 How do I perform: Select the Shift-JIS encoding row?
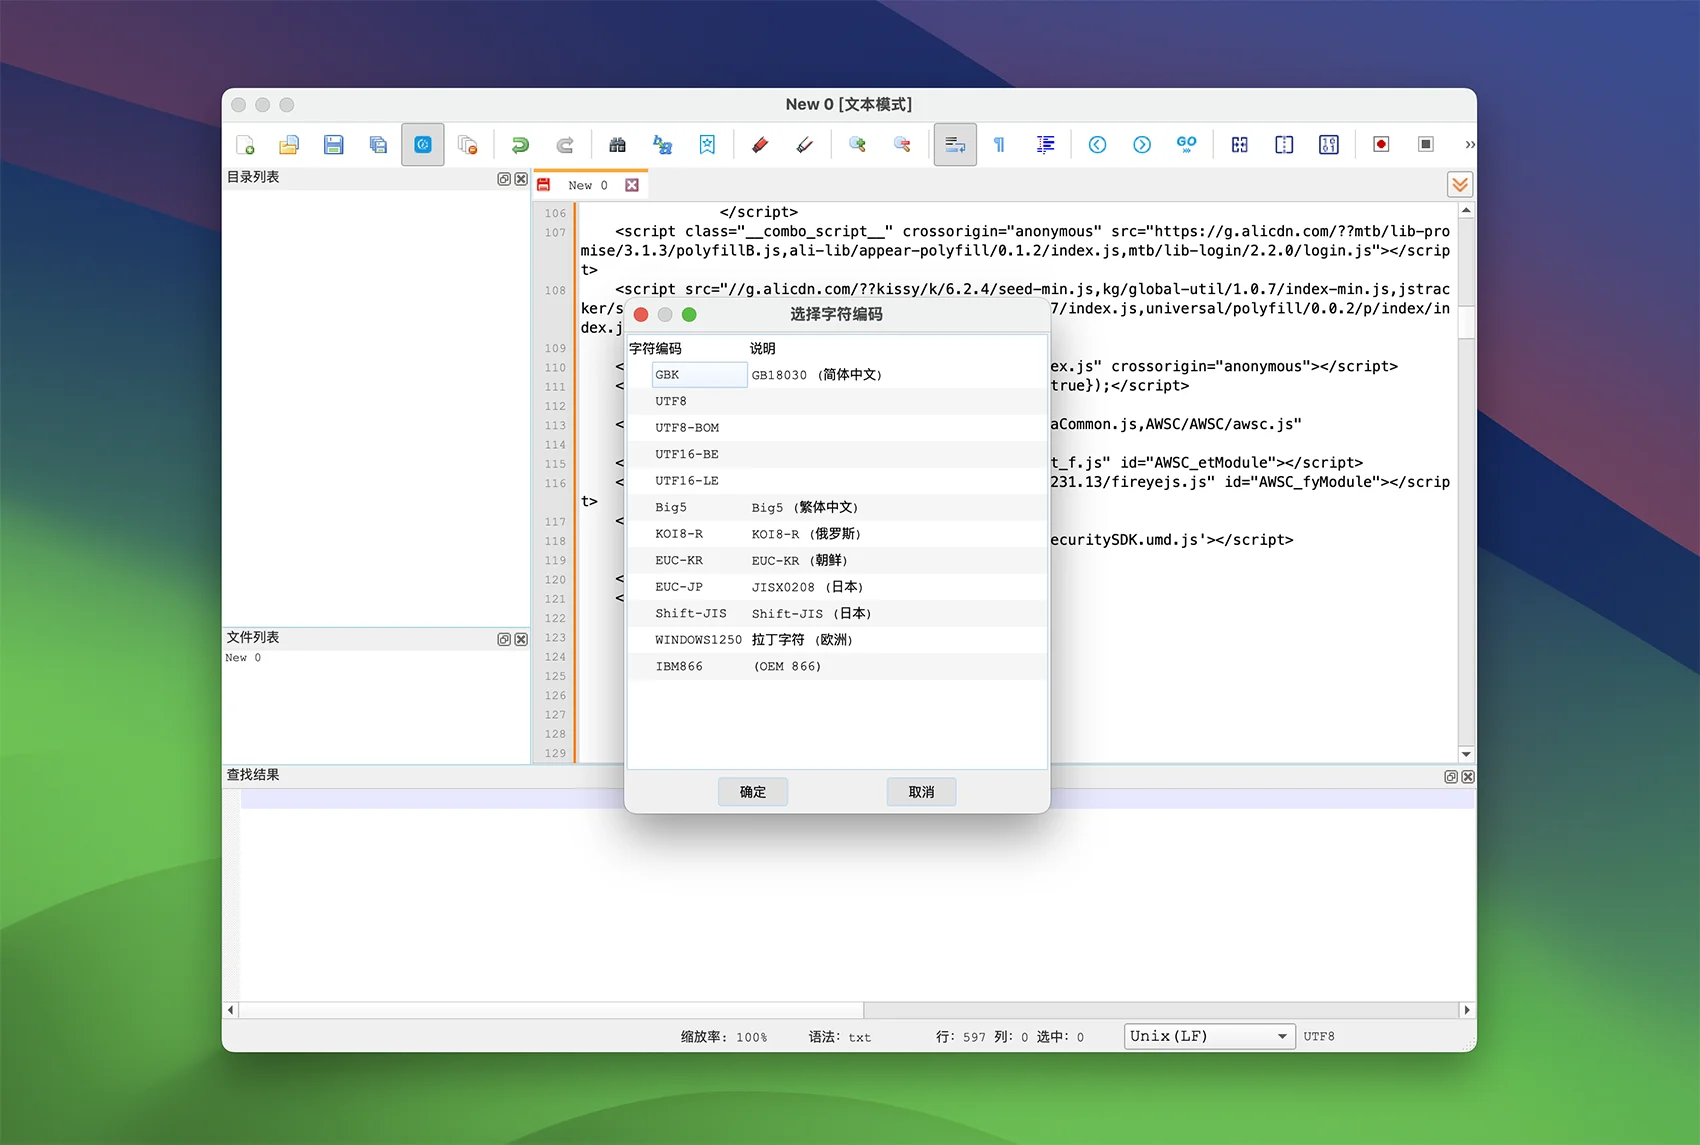[837, 613]
